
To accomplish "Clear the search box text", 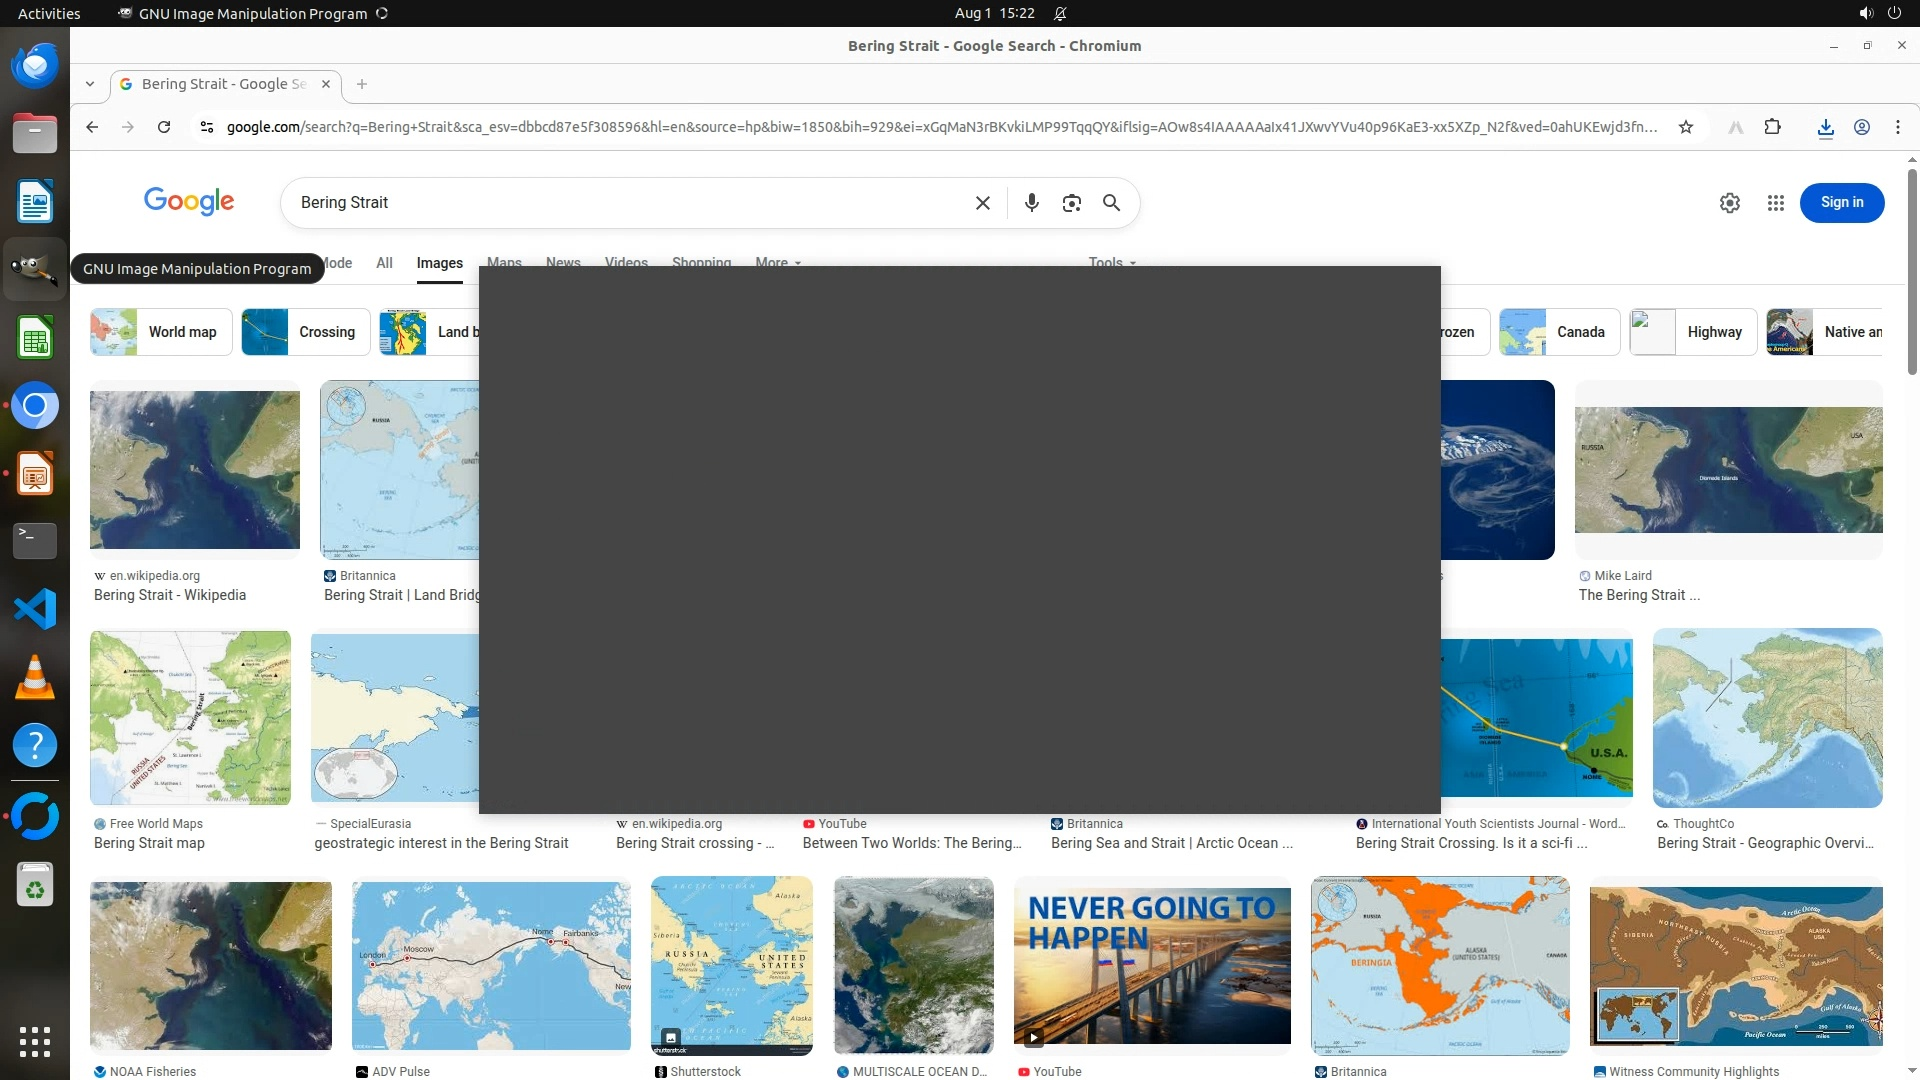I will tap(982, 203).
